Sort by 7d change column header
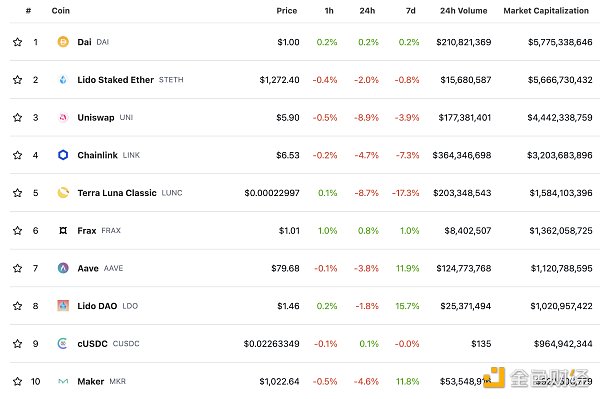 411,11
